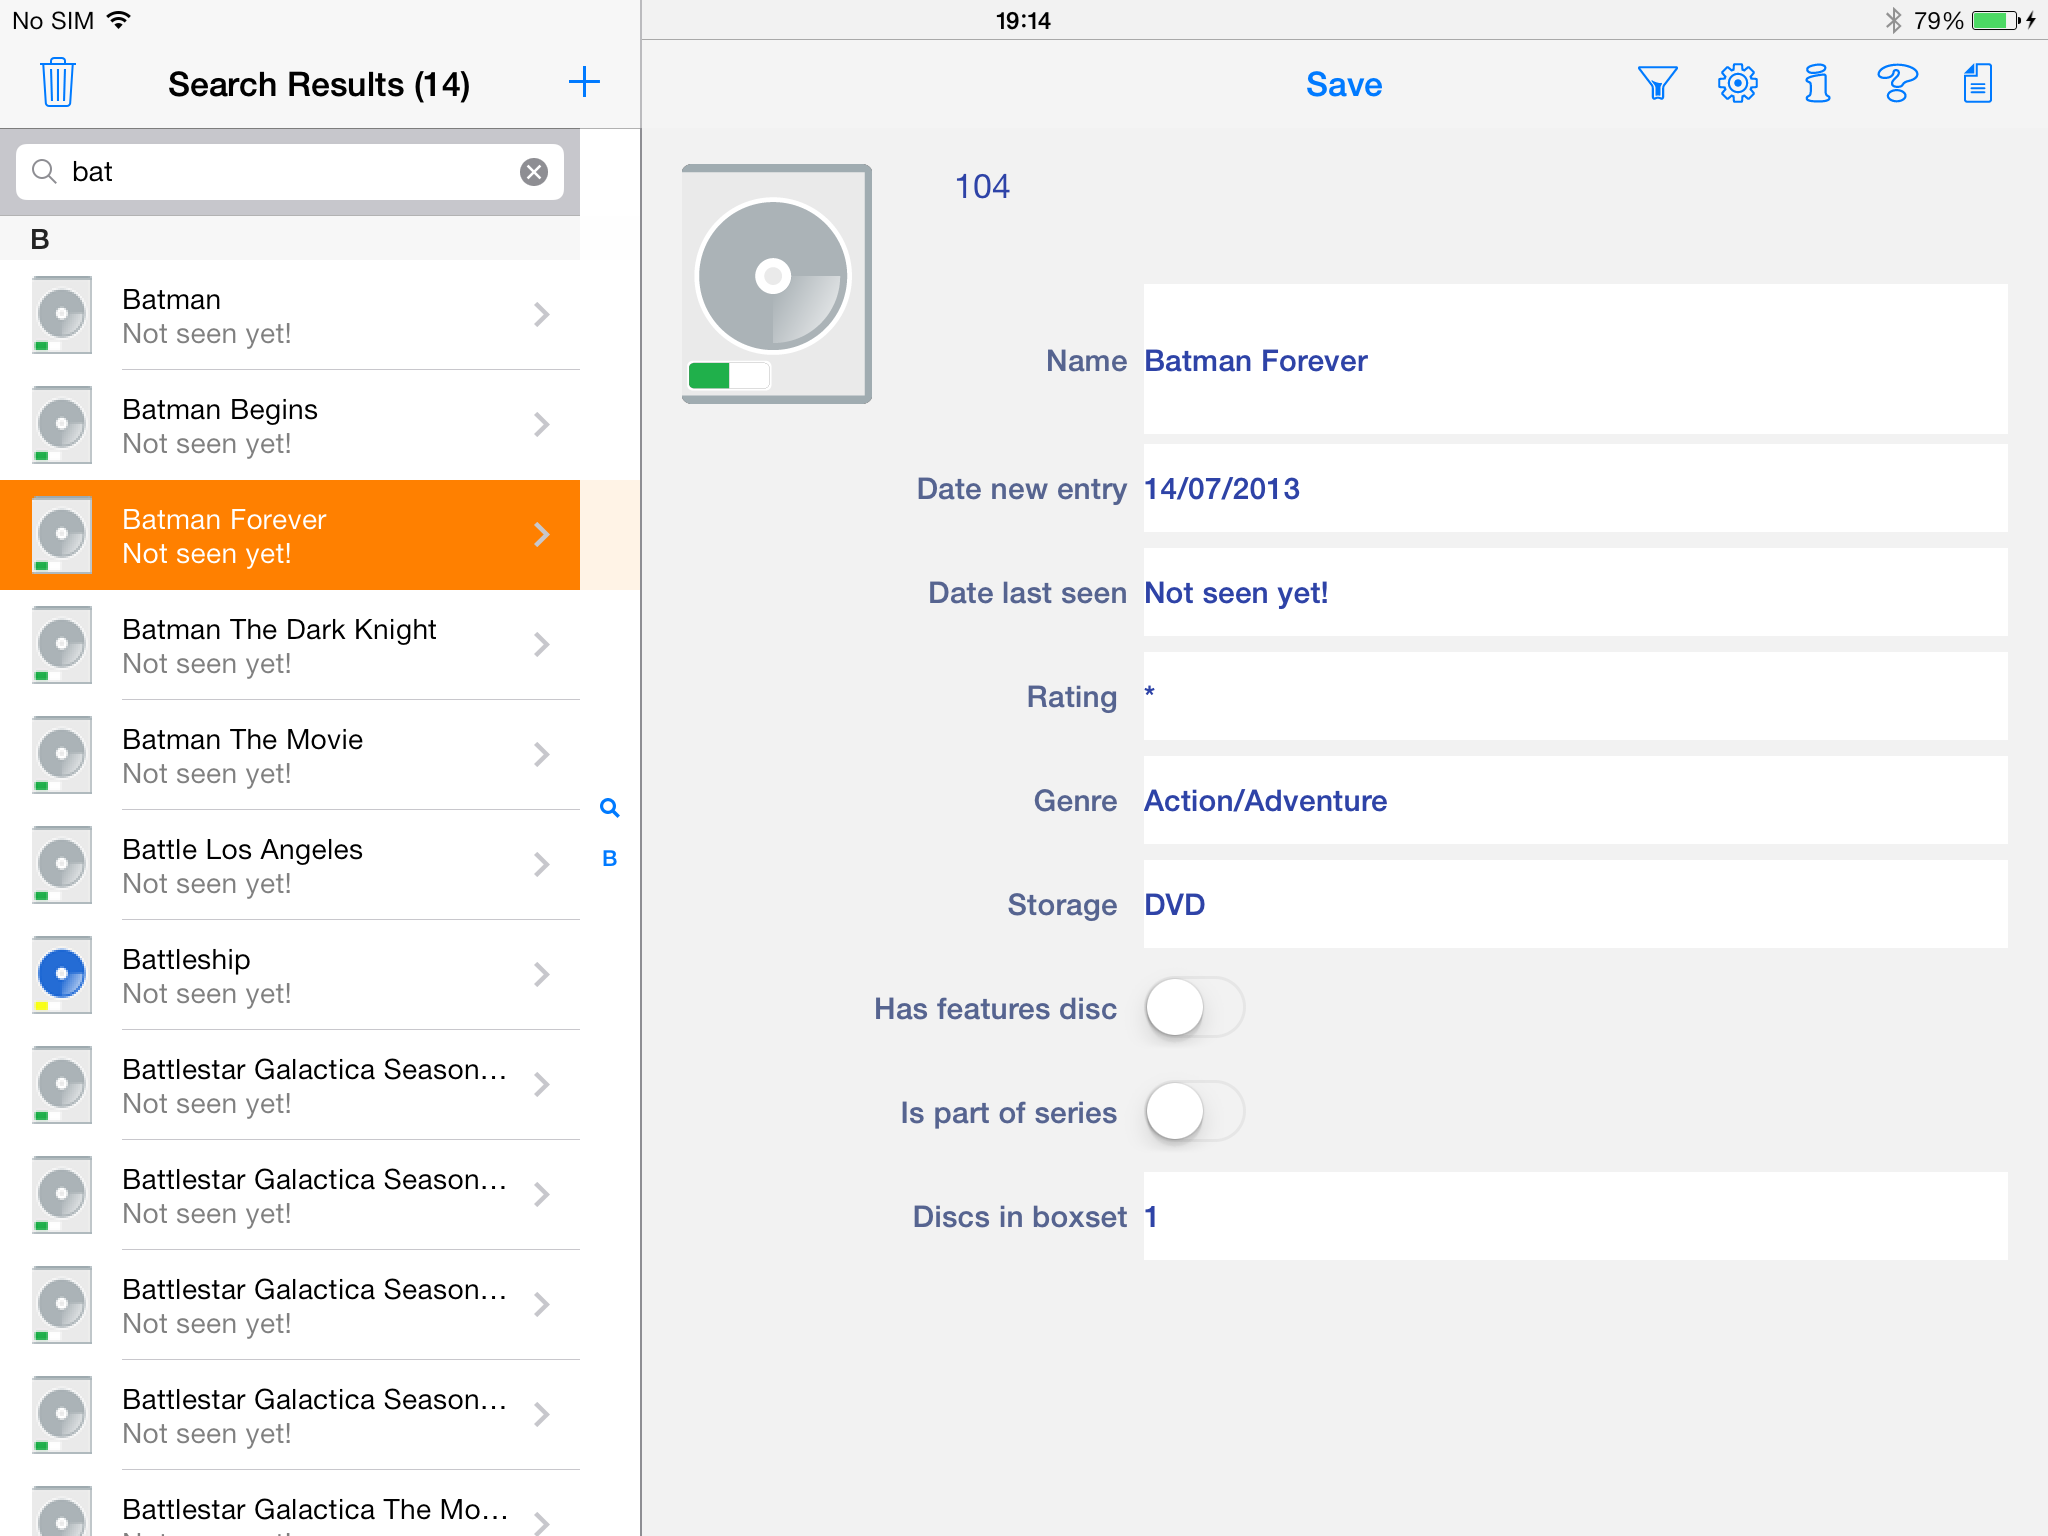Image resolution: width=2048 pixels, height=1536 pixels.
Task: Tap the info icon in toolbar
Action: tap(1817, 83)
